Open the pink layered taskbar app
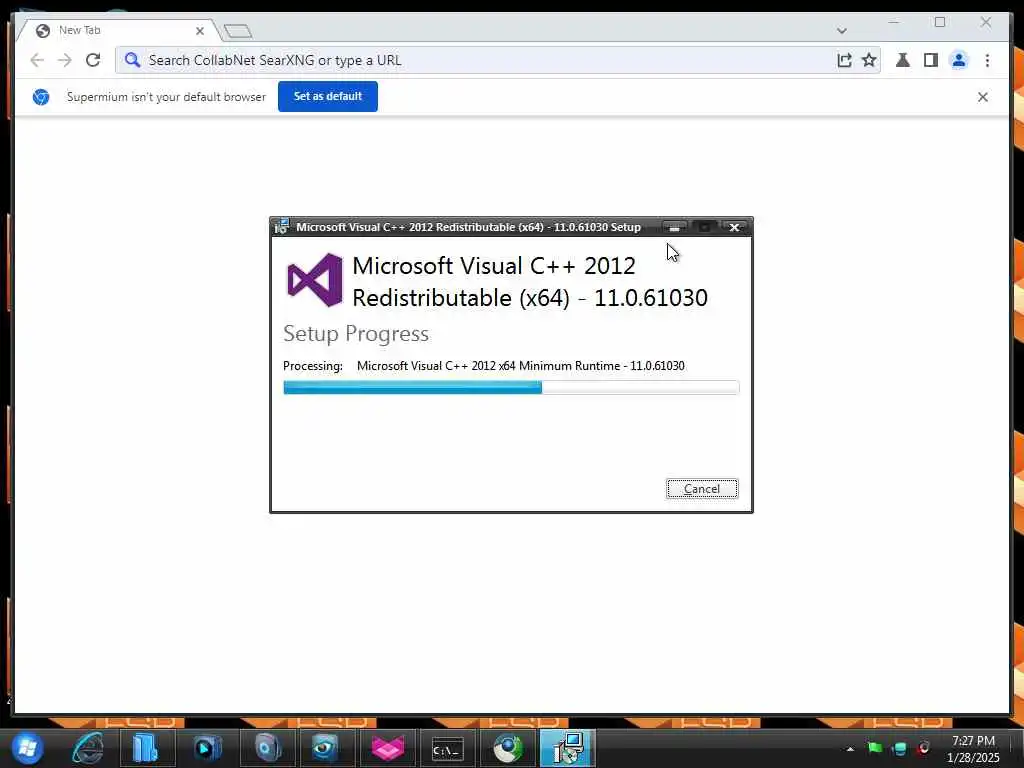 tap(387, 748)
